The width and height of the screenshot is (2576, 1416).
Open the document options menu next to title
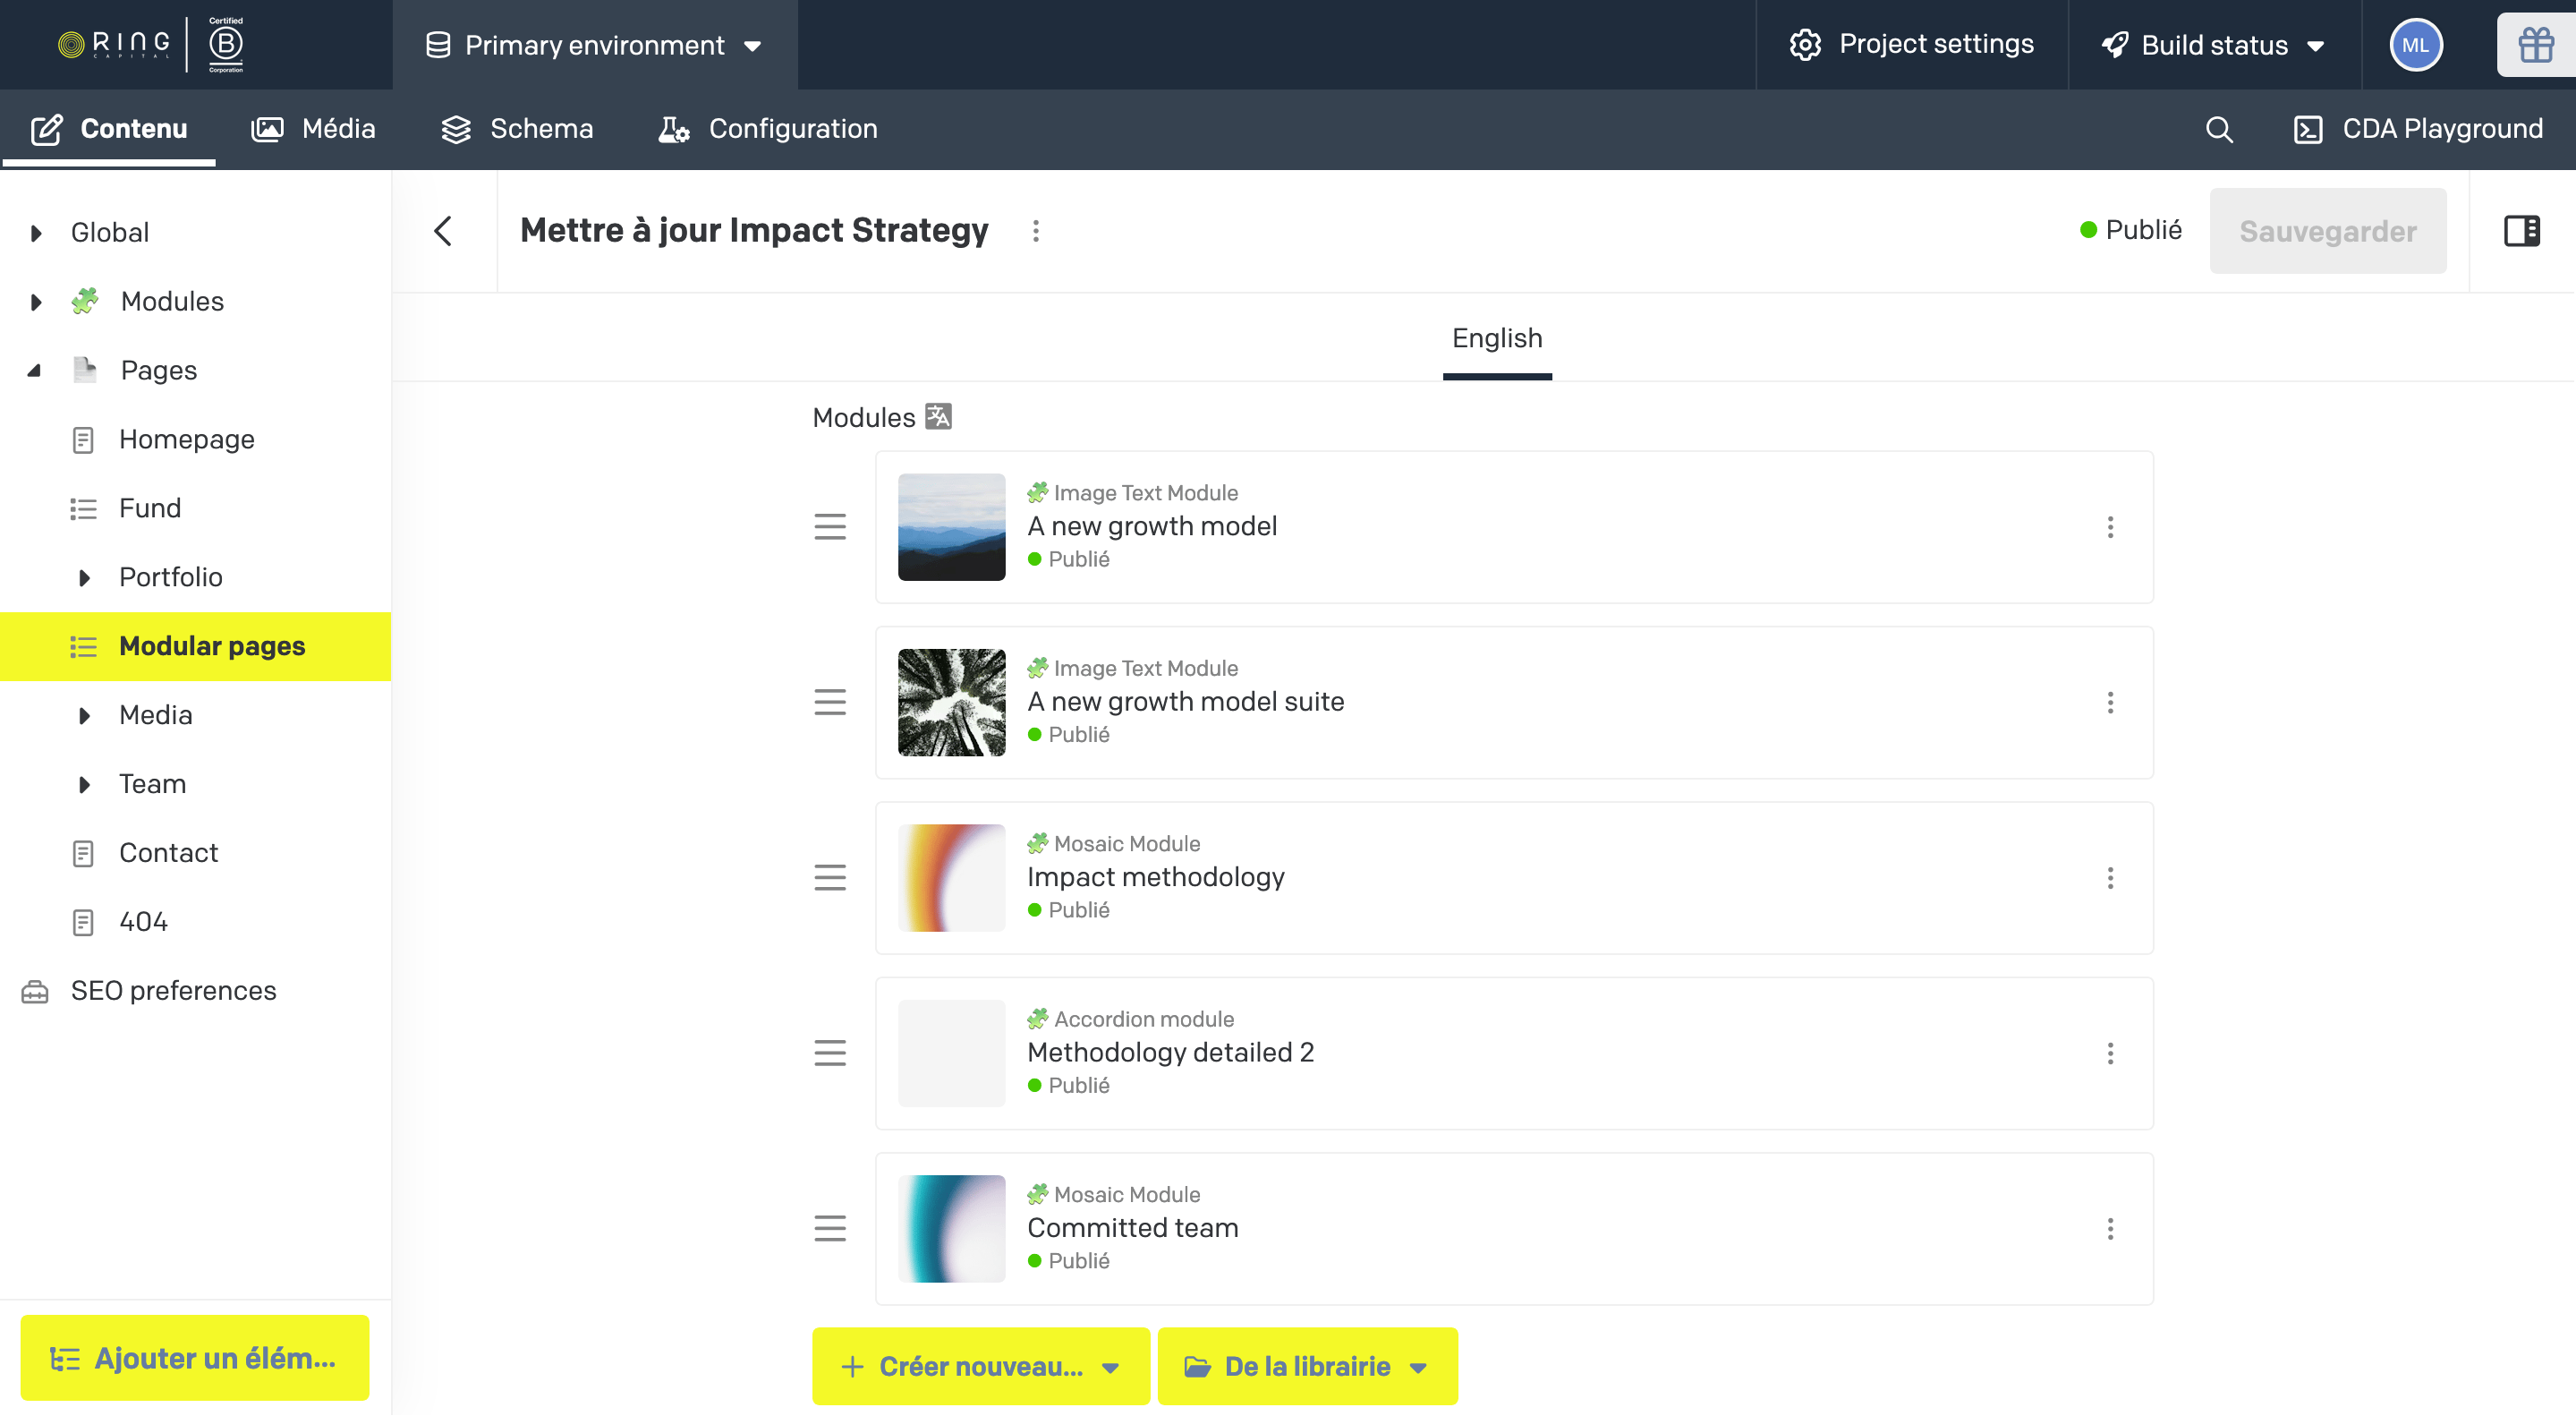tap(1036, 231)
